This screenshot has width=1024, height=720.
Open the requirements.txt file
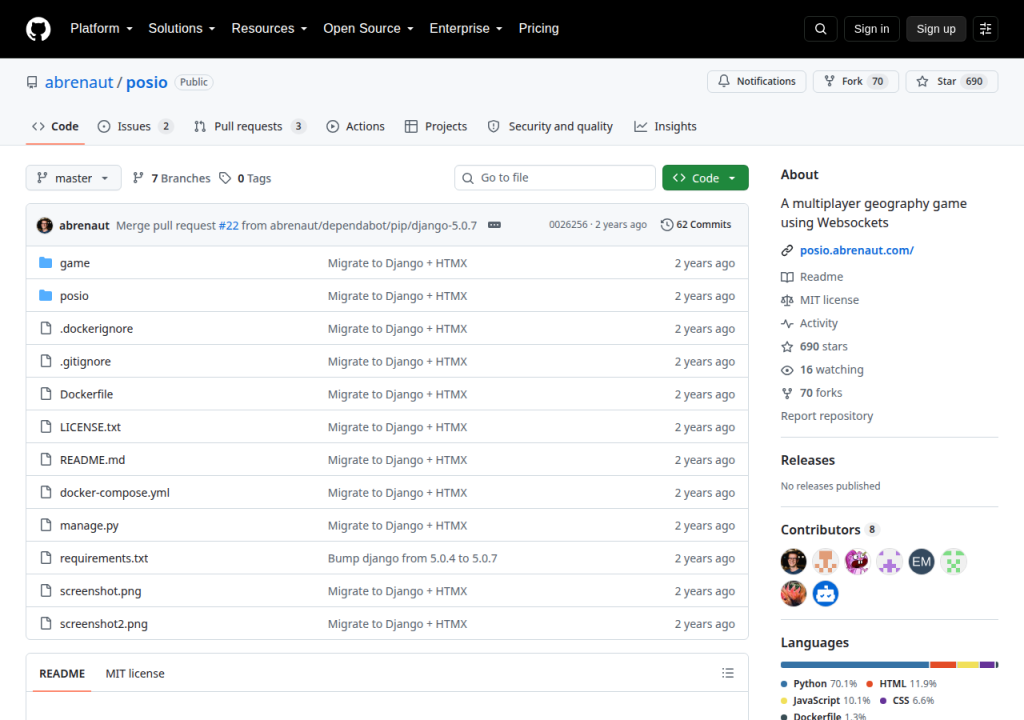[104, 559]
